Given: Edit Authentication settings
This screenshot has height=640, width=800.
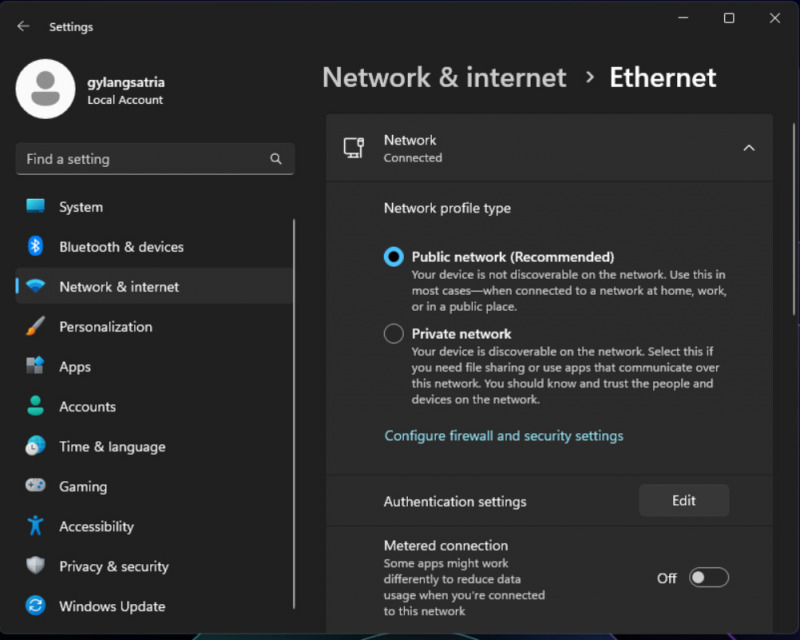Looking at the screenshot, I should coord(684,500).
